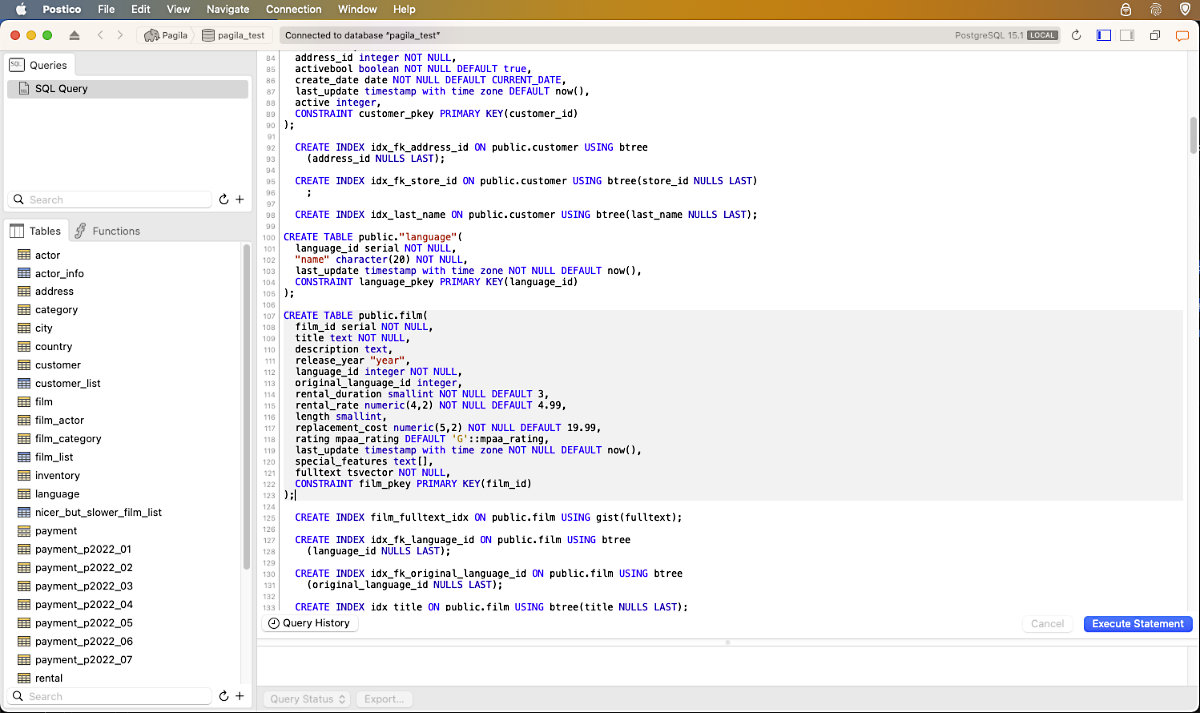The image size is (1200, 713).
Task: Click the Pagila elephant connection breadcrumb
Action: coord(166,35)
